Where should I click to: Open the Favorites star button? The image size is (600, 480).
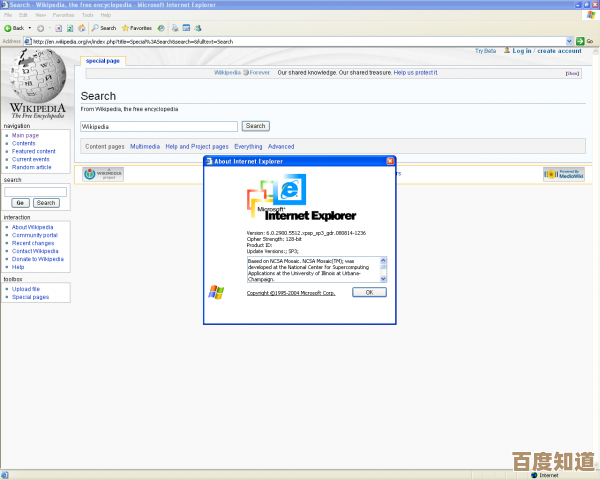click(137, 28)
